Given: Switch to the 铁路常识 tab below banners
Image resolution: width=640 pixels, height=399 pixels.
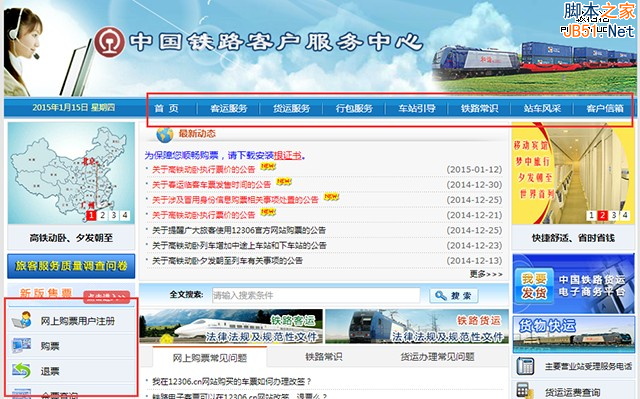Looking at the screenshot, I should point(324,357).
